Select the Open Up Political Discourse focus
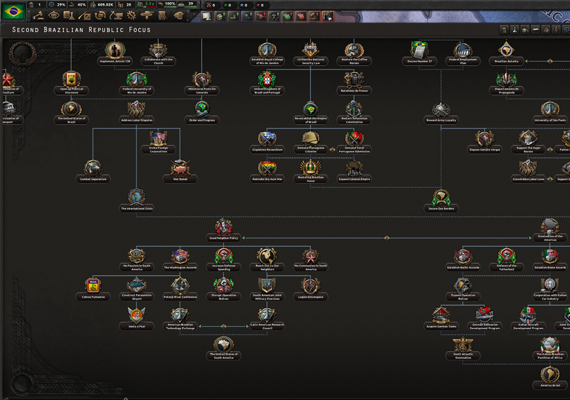This screenshot has width=570, height=400. (x=71, y=83)
